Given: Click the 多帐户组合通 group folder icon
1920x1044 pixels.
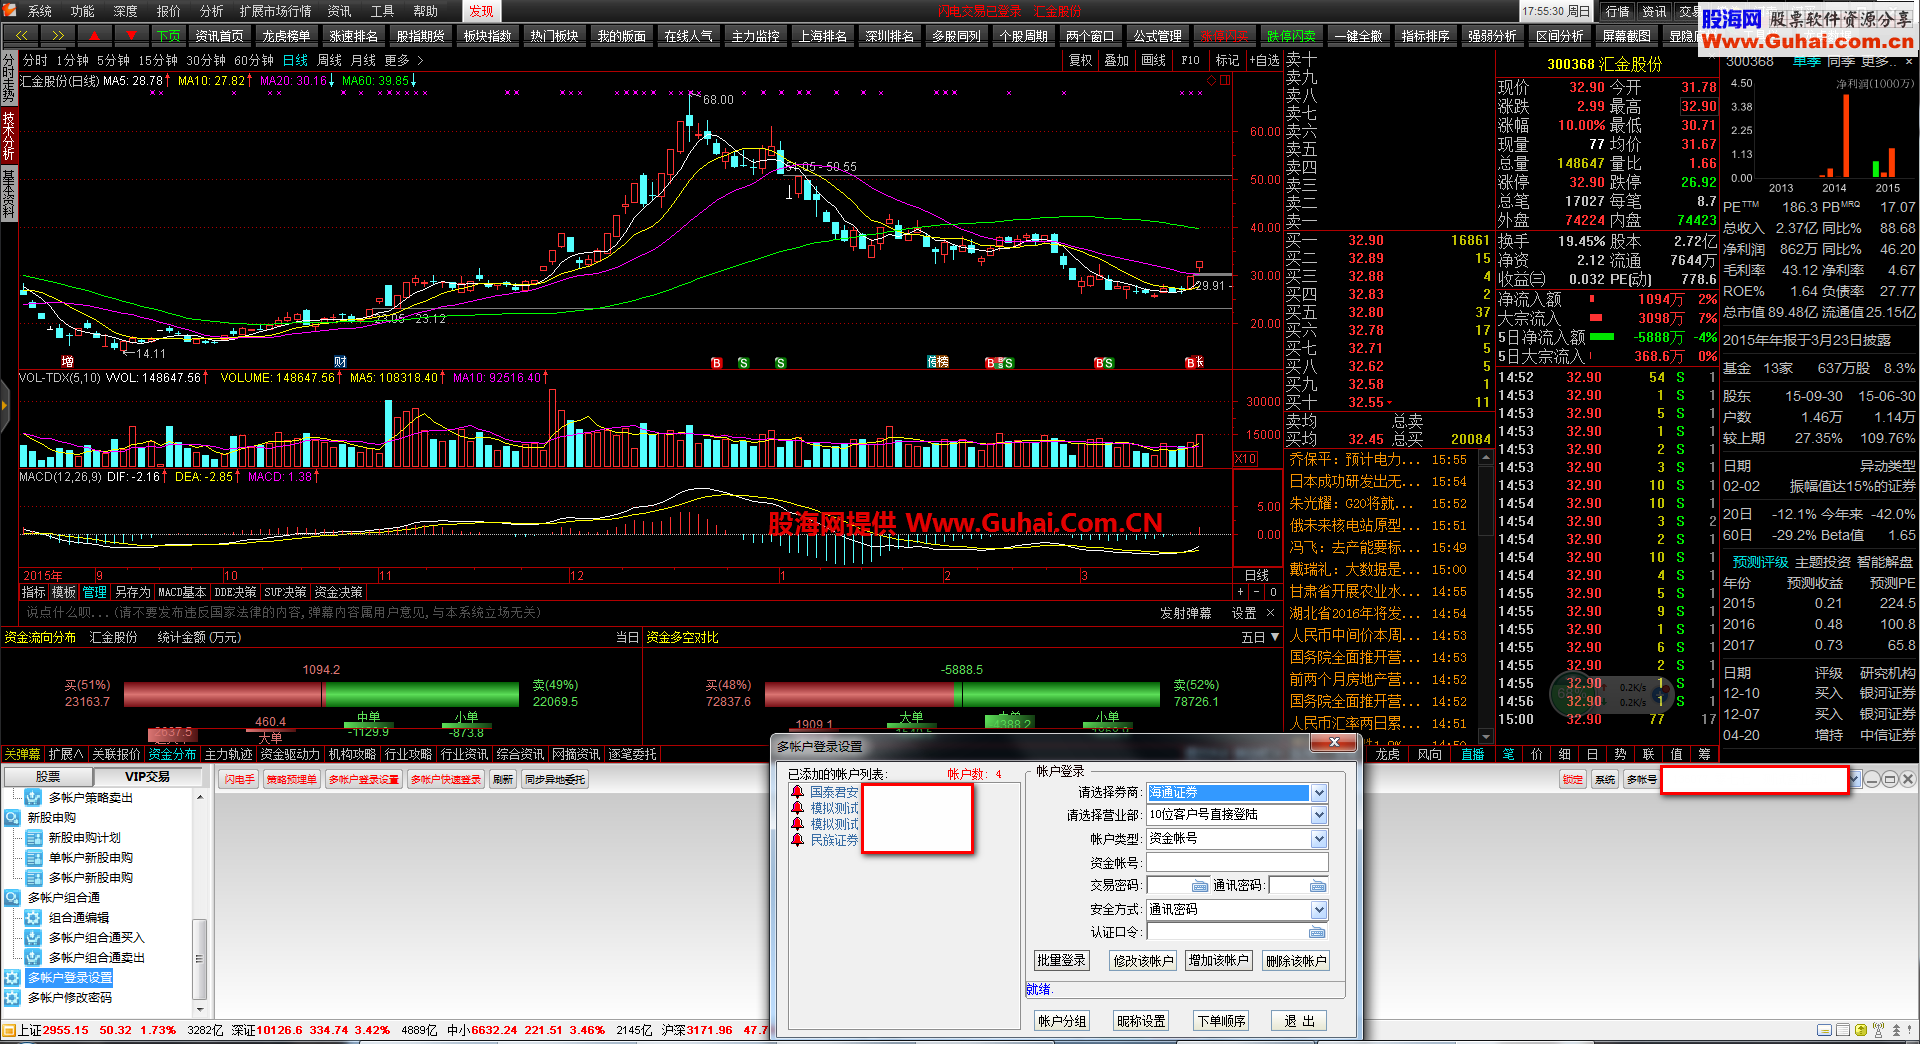Looking at the screenshot, I should click(12, 898).
